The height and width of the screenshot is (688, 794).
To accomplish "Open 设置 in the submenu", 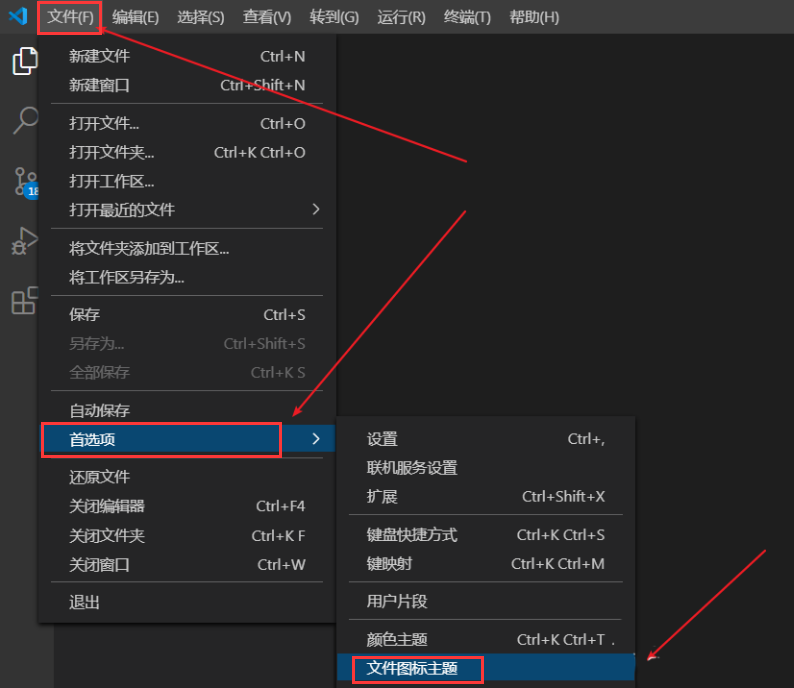I will (x=486, y=439).
